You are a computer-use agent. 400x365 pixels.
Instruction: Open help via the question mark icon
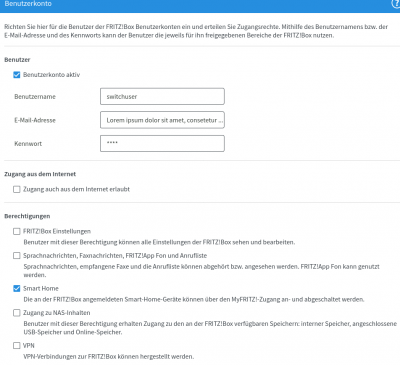[396, 3]
